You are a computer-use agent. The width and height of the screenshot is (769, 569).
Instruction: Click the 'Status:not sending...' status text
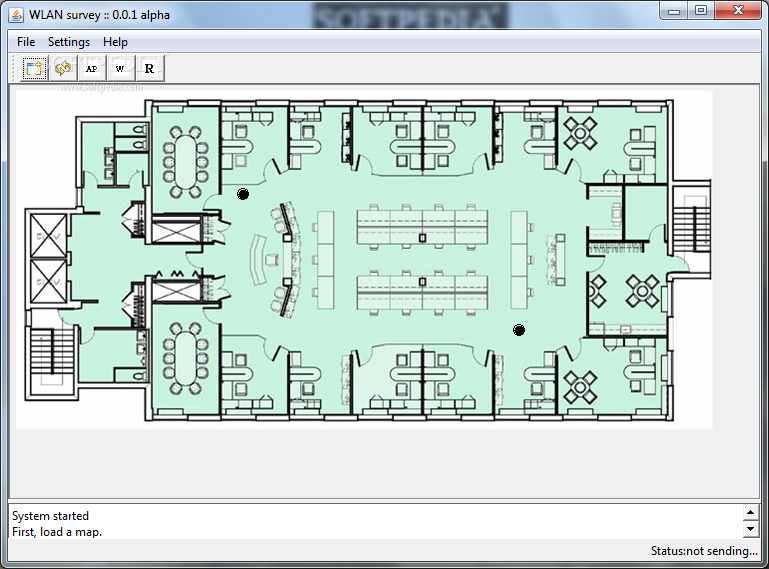coord(704,551)
